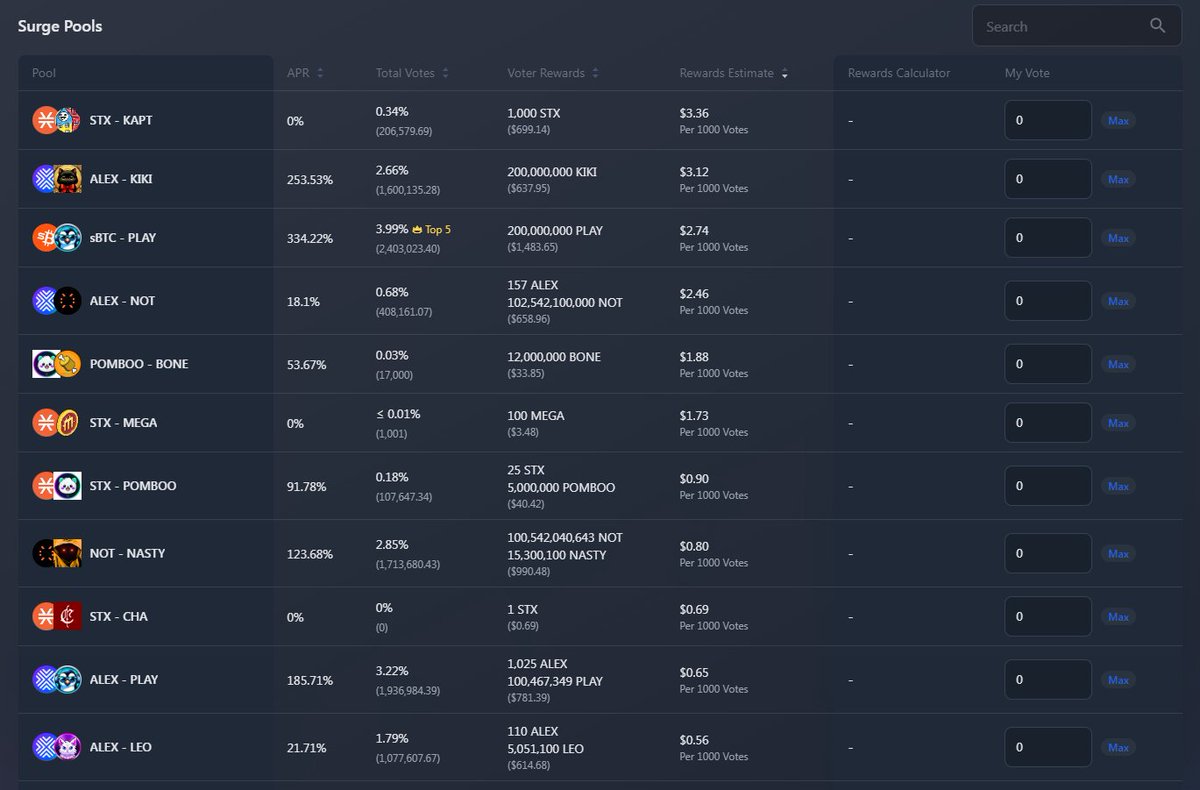
Task: Click Max button for STX - KAPT
Action: tap(1118, 120)
